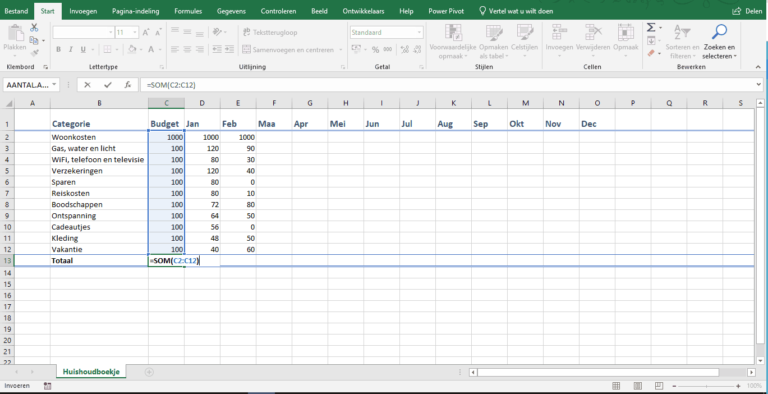The image size is (768, 394).
Task: Open the Standaard number format dropdown
Action: click(419, 32)
